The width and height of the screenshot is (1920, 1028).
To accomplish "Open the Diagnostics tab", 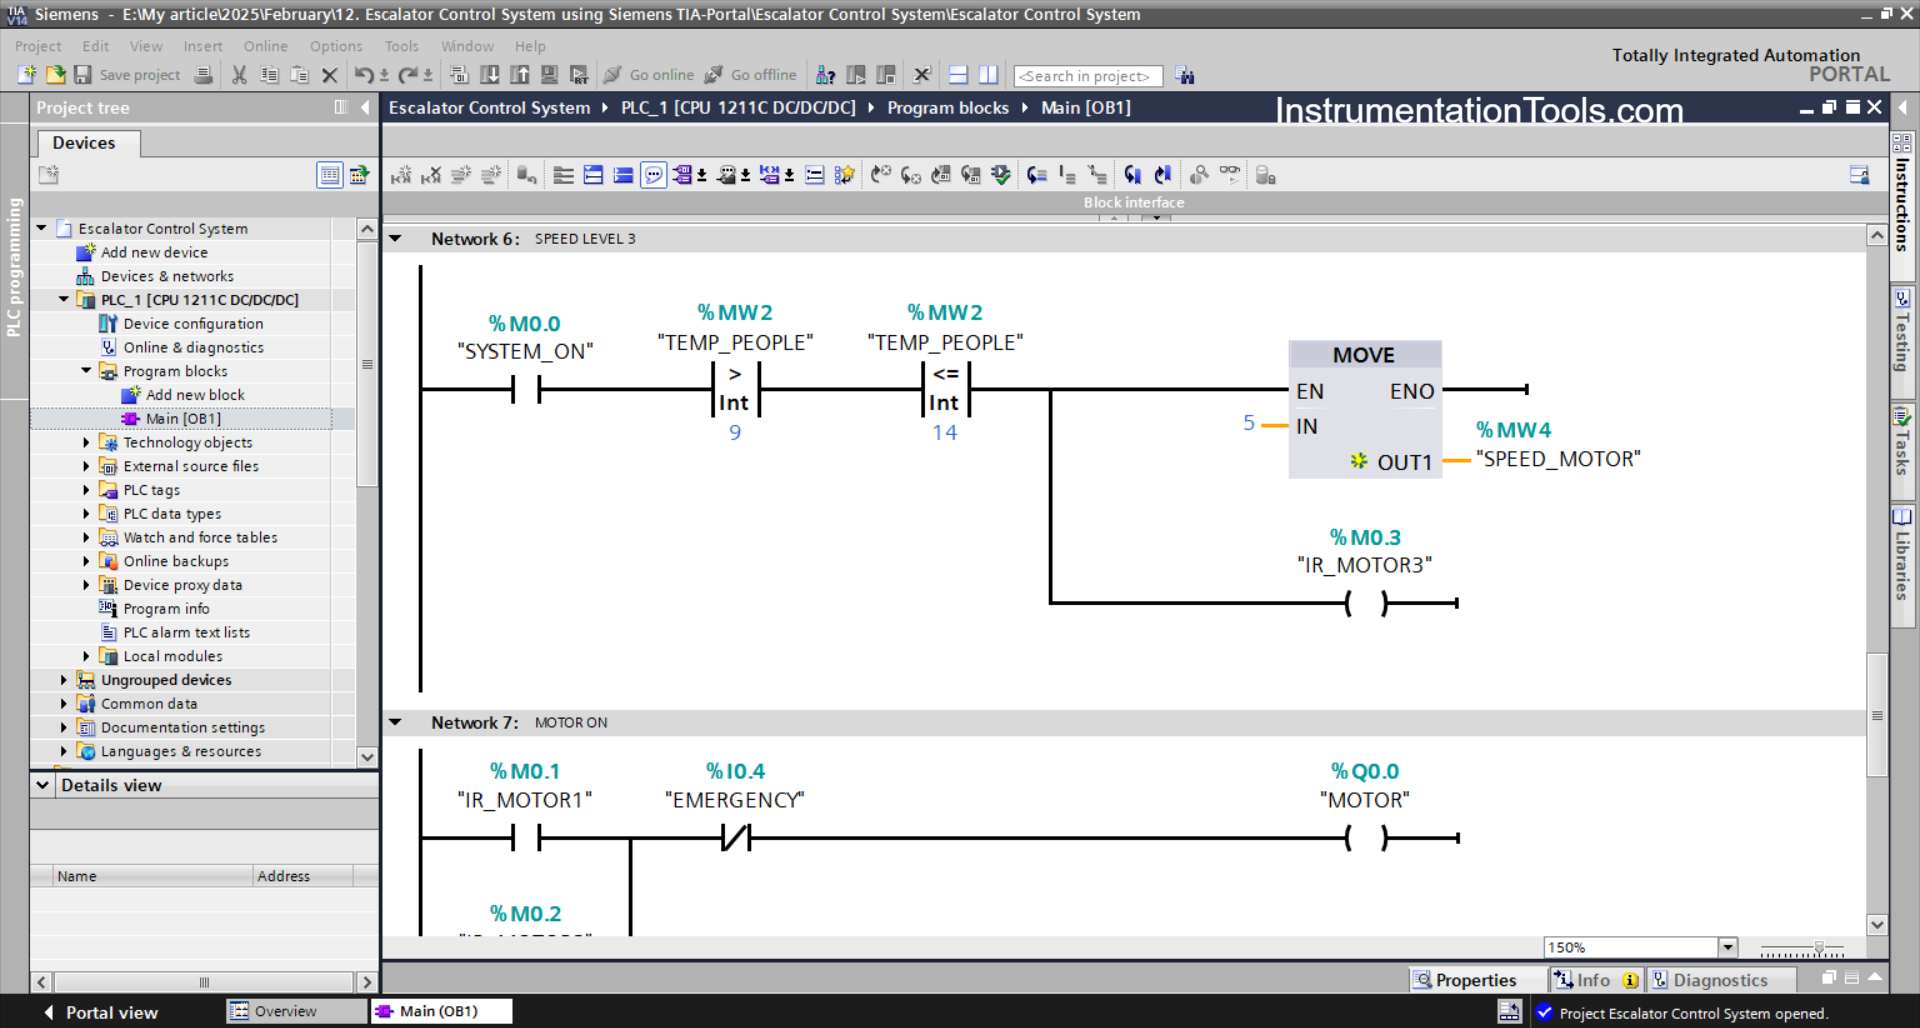I will coord(1720,980).
